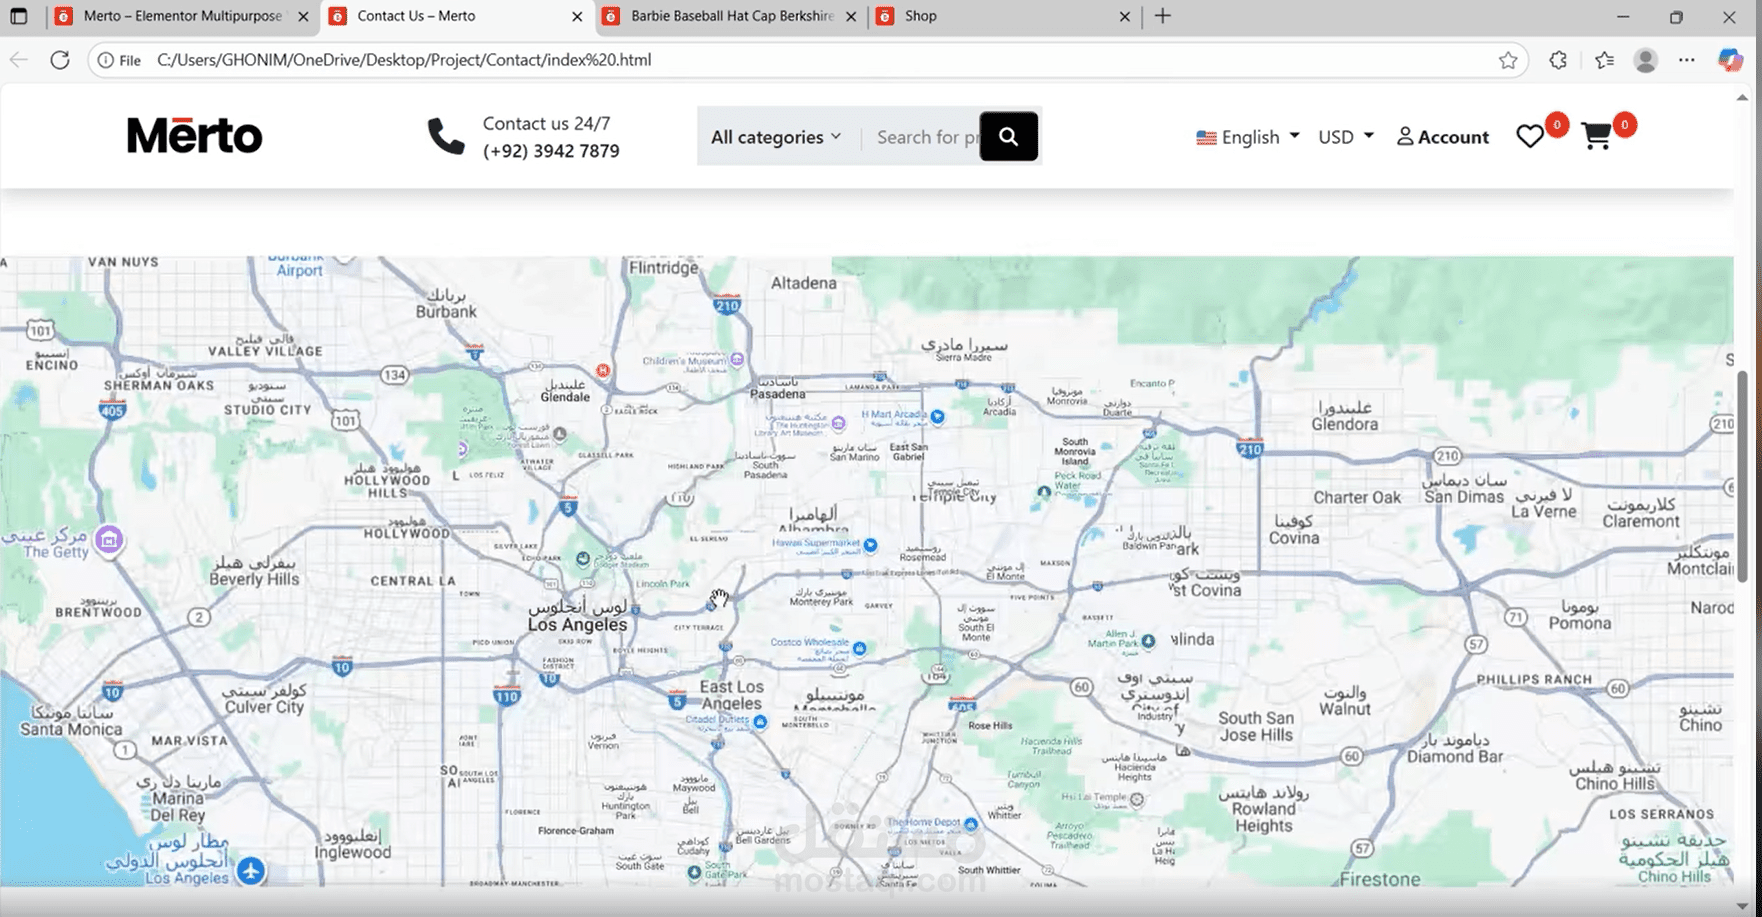Switch to Barbie Baseball Hat Cap tab
The height and width of the screenshot is (917, 1762).
click(732, 16)
